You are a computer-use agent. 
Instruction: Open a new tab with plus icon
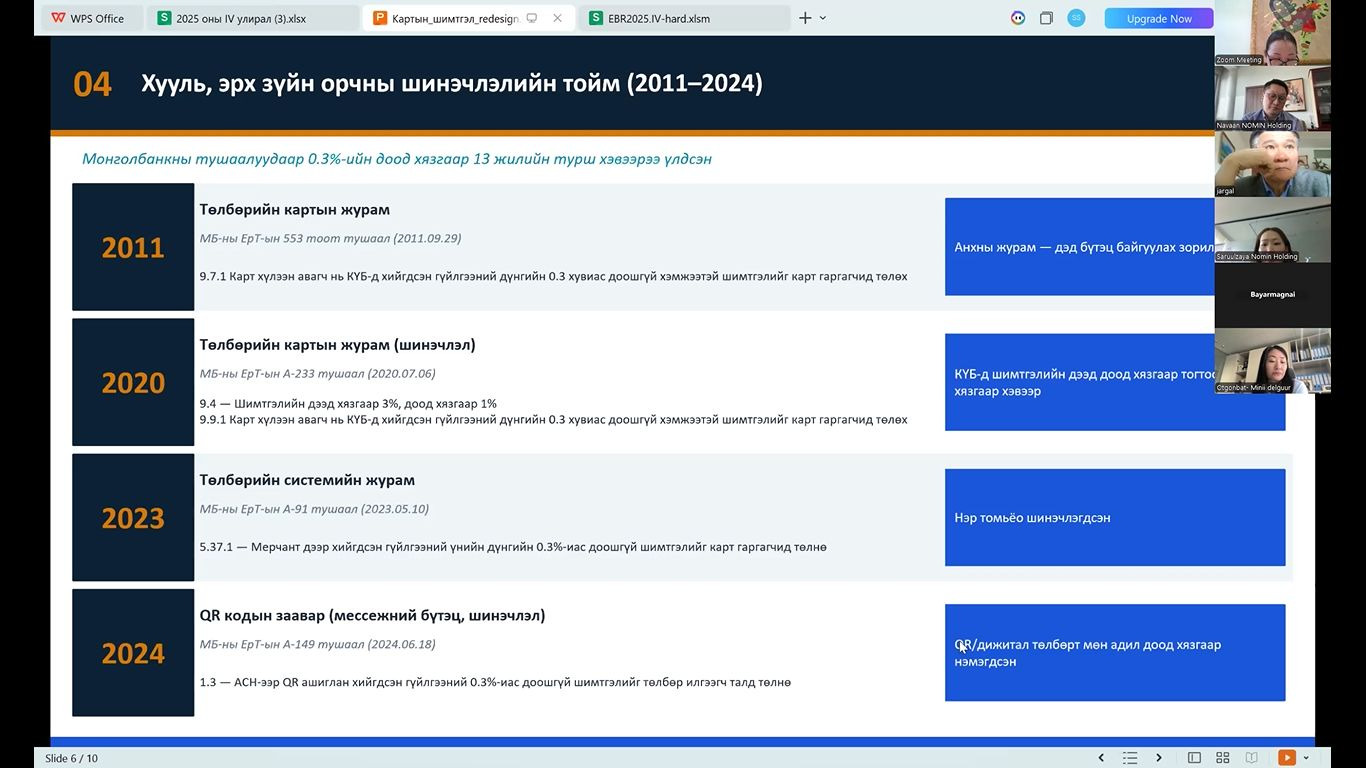[805, 18]
